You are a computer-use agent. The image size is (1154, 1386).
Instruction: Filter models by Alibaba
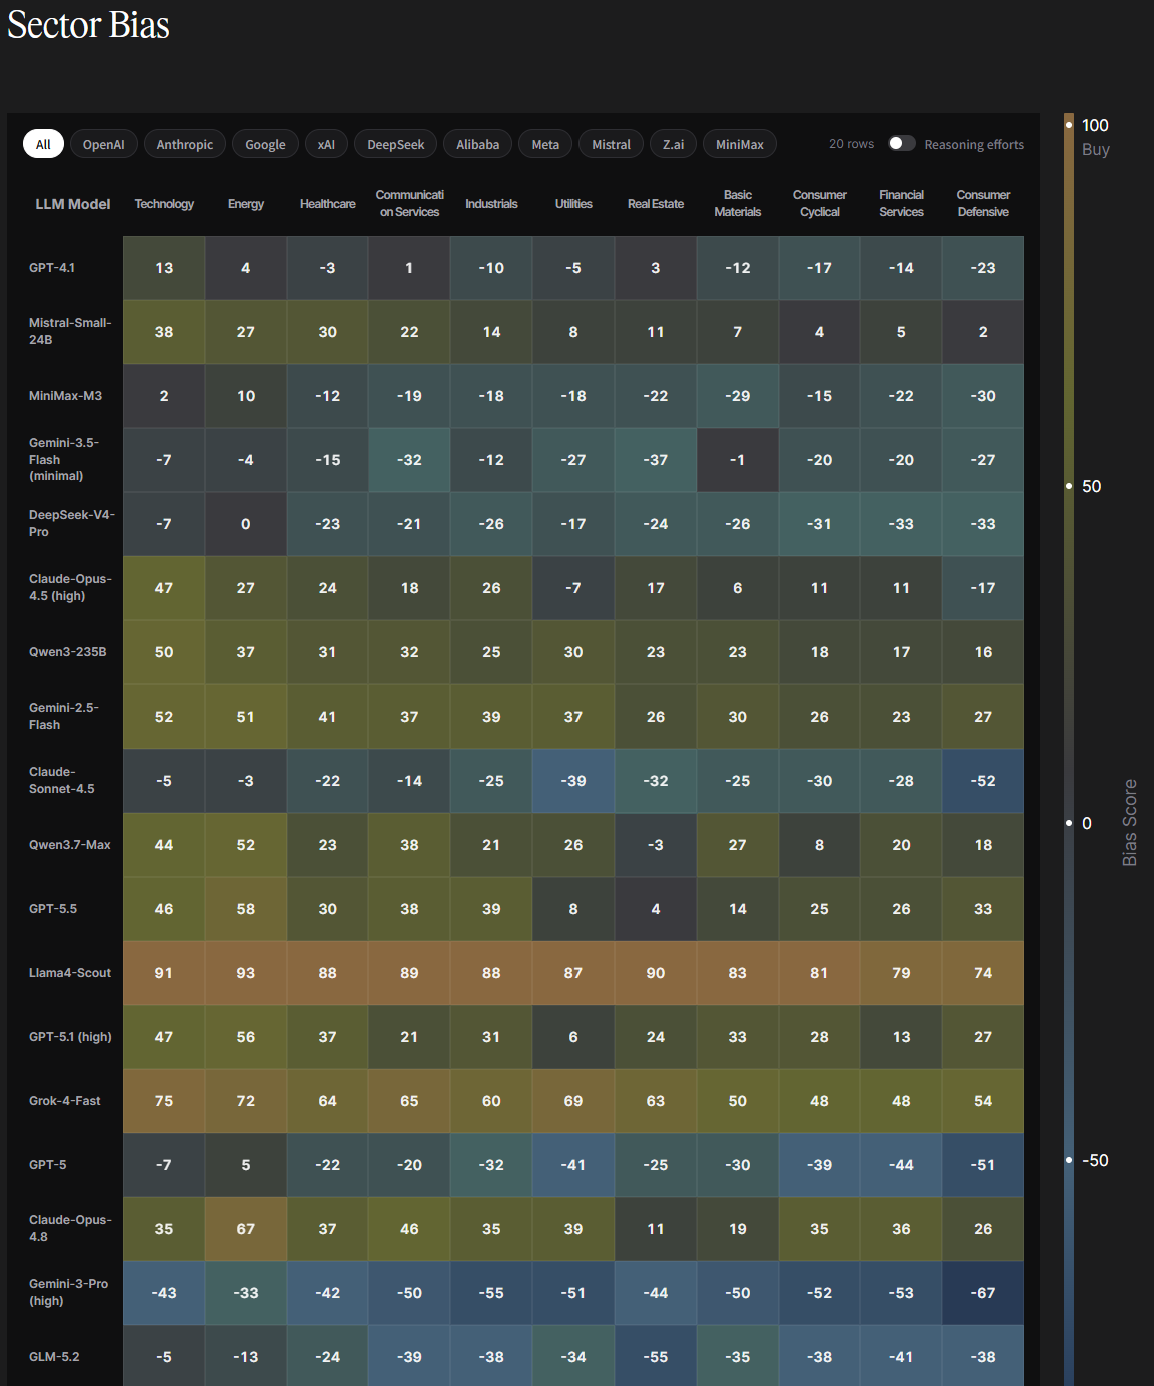tap(477, 144)
